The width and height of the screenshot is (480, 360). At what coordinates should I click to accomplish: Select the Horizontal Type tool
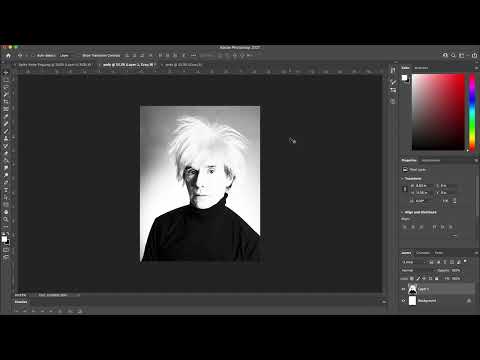pyautogui.click(x=6, y=190)
